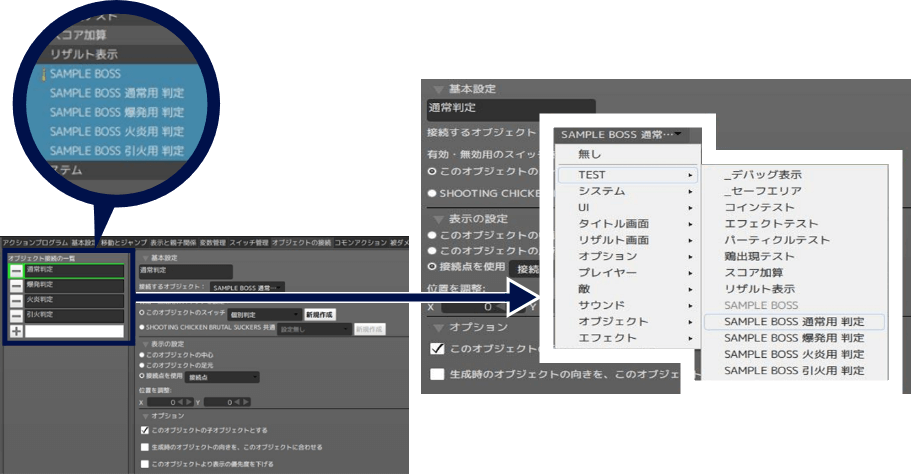Open the 個別判定 switch dropdown
The image size is (911, 474).
264,314
